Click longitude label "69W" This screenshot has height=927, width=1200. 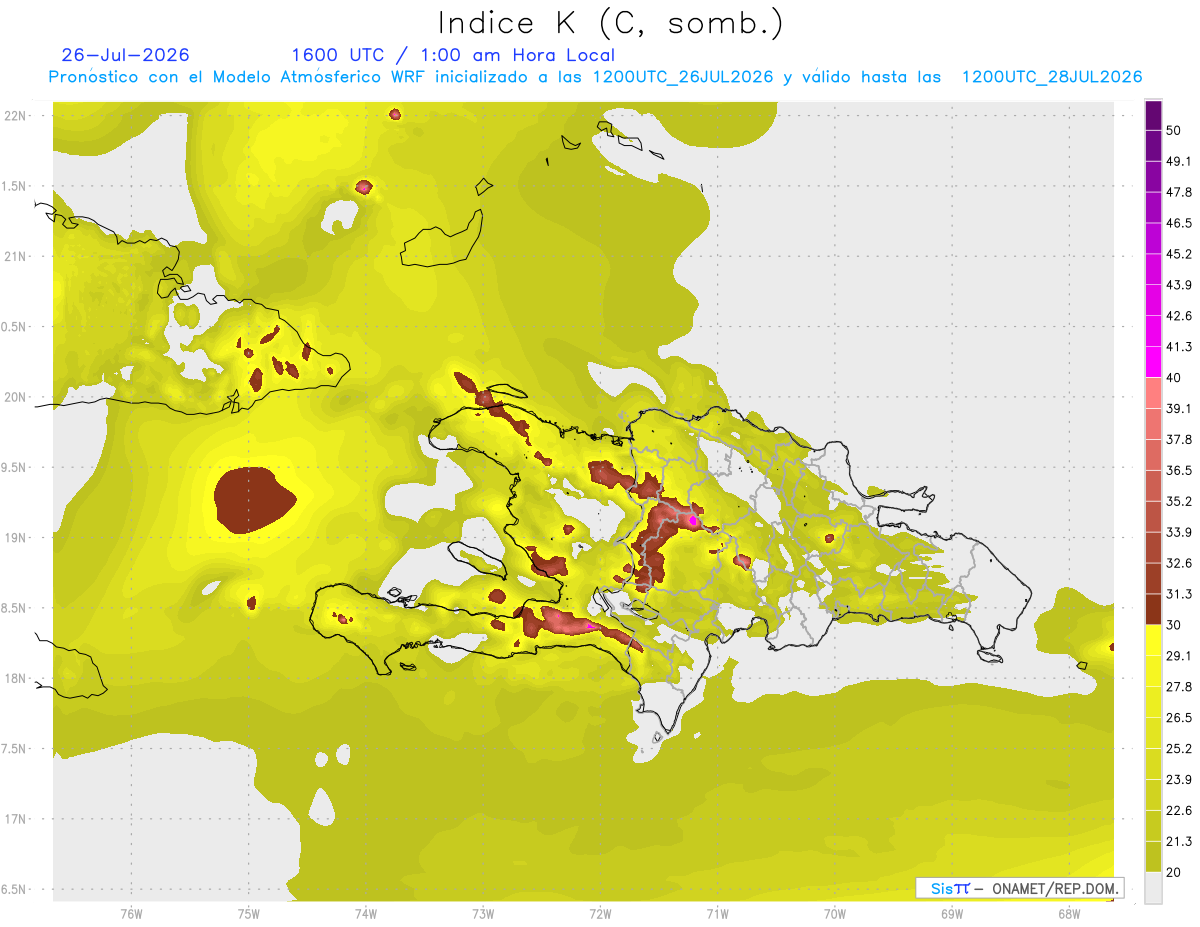tap(951, 914)
